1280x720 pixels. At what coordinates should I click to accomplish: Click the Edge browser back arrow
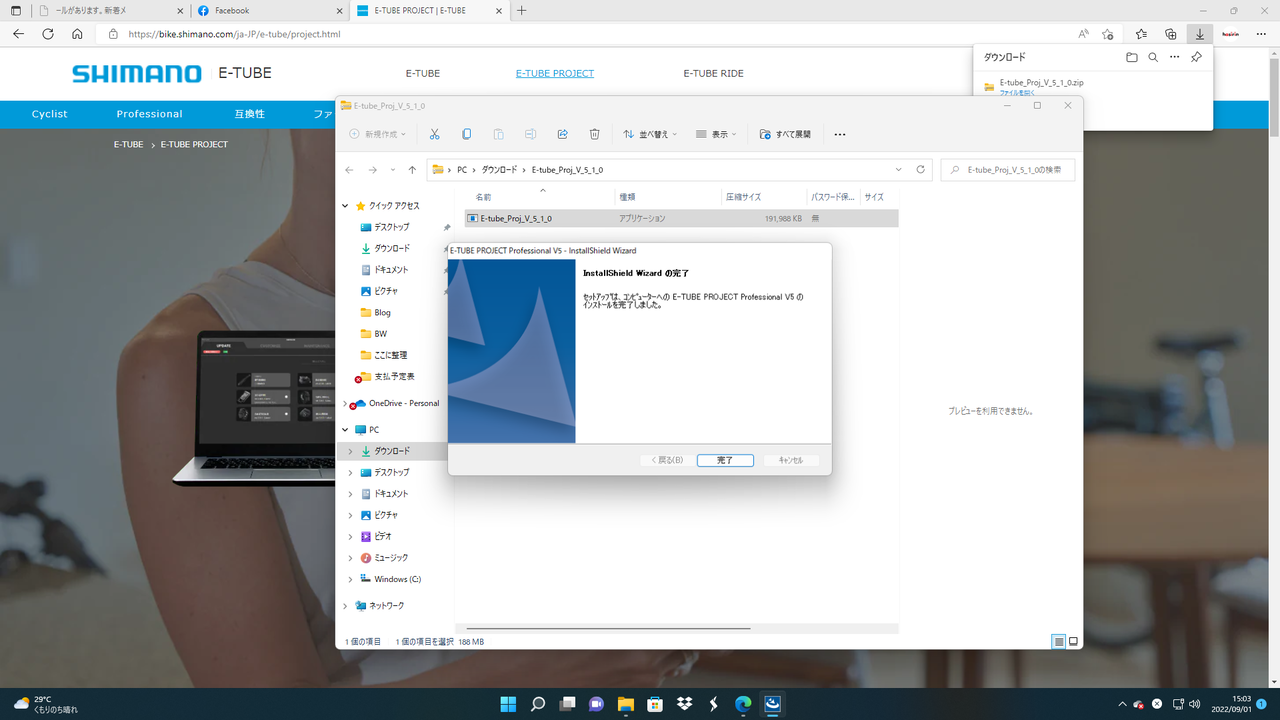18,34
